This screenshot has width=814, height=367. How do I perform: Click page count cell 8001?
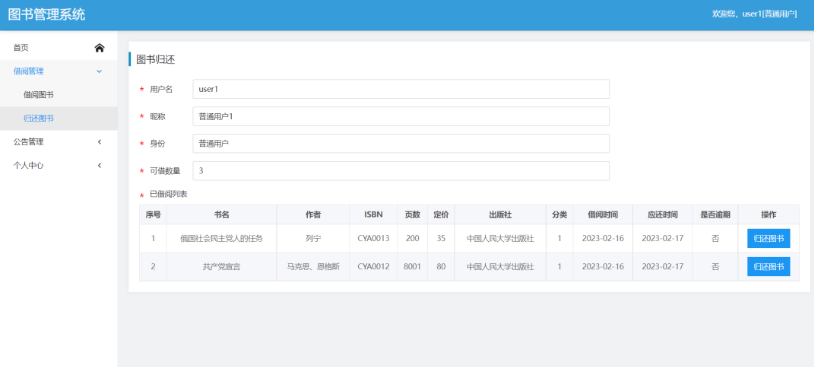click(412, 267)
